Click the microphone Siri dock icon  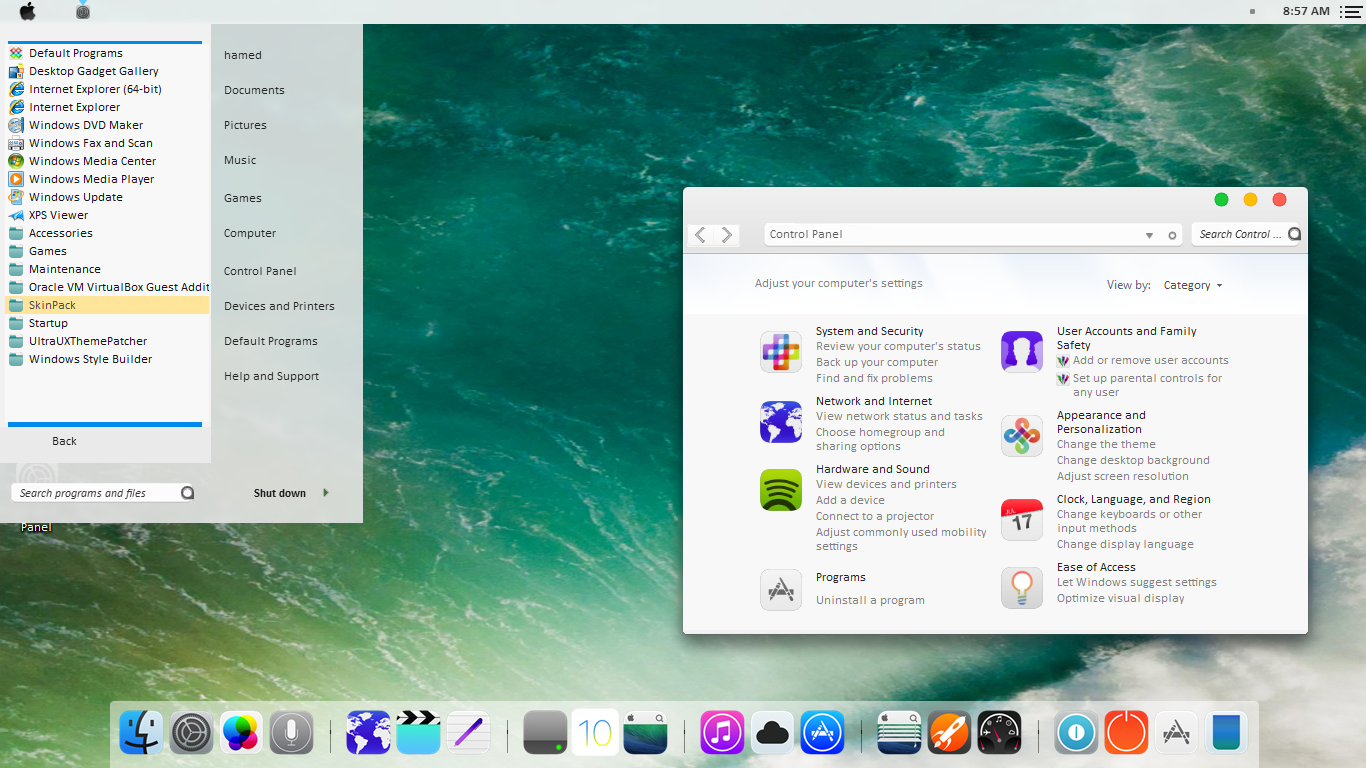tap(291, 733)
